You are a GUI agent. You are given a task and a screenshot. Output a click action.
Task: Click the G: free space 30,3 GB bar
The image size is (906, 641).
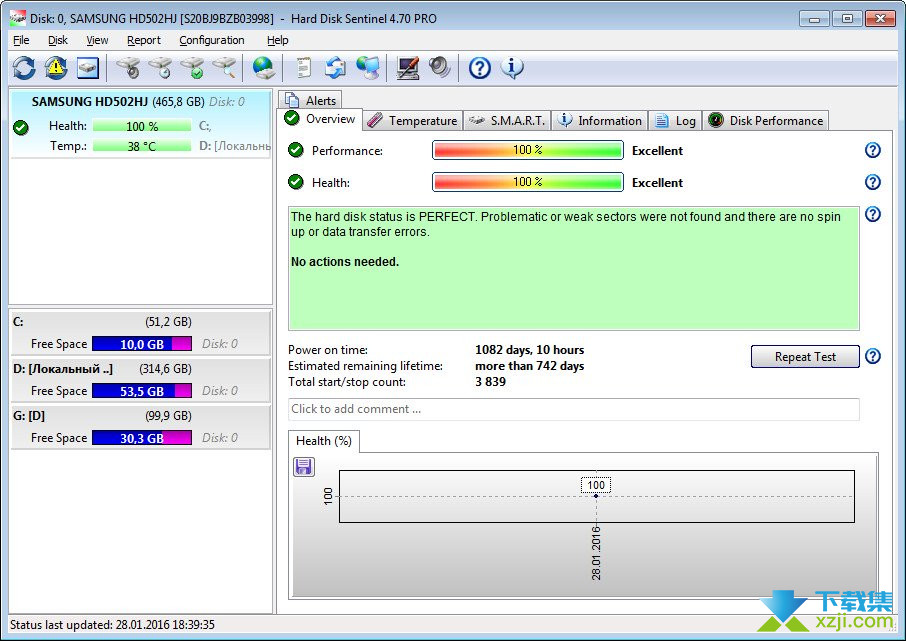pyautogui.click(x=142, y=438)
